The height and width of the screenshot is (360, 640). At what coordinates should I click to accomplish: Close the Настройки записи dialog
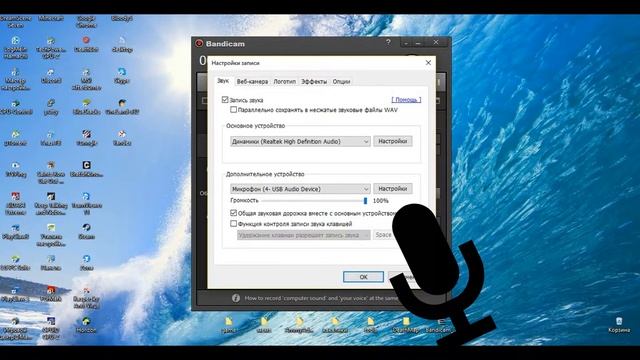(428, 62)
